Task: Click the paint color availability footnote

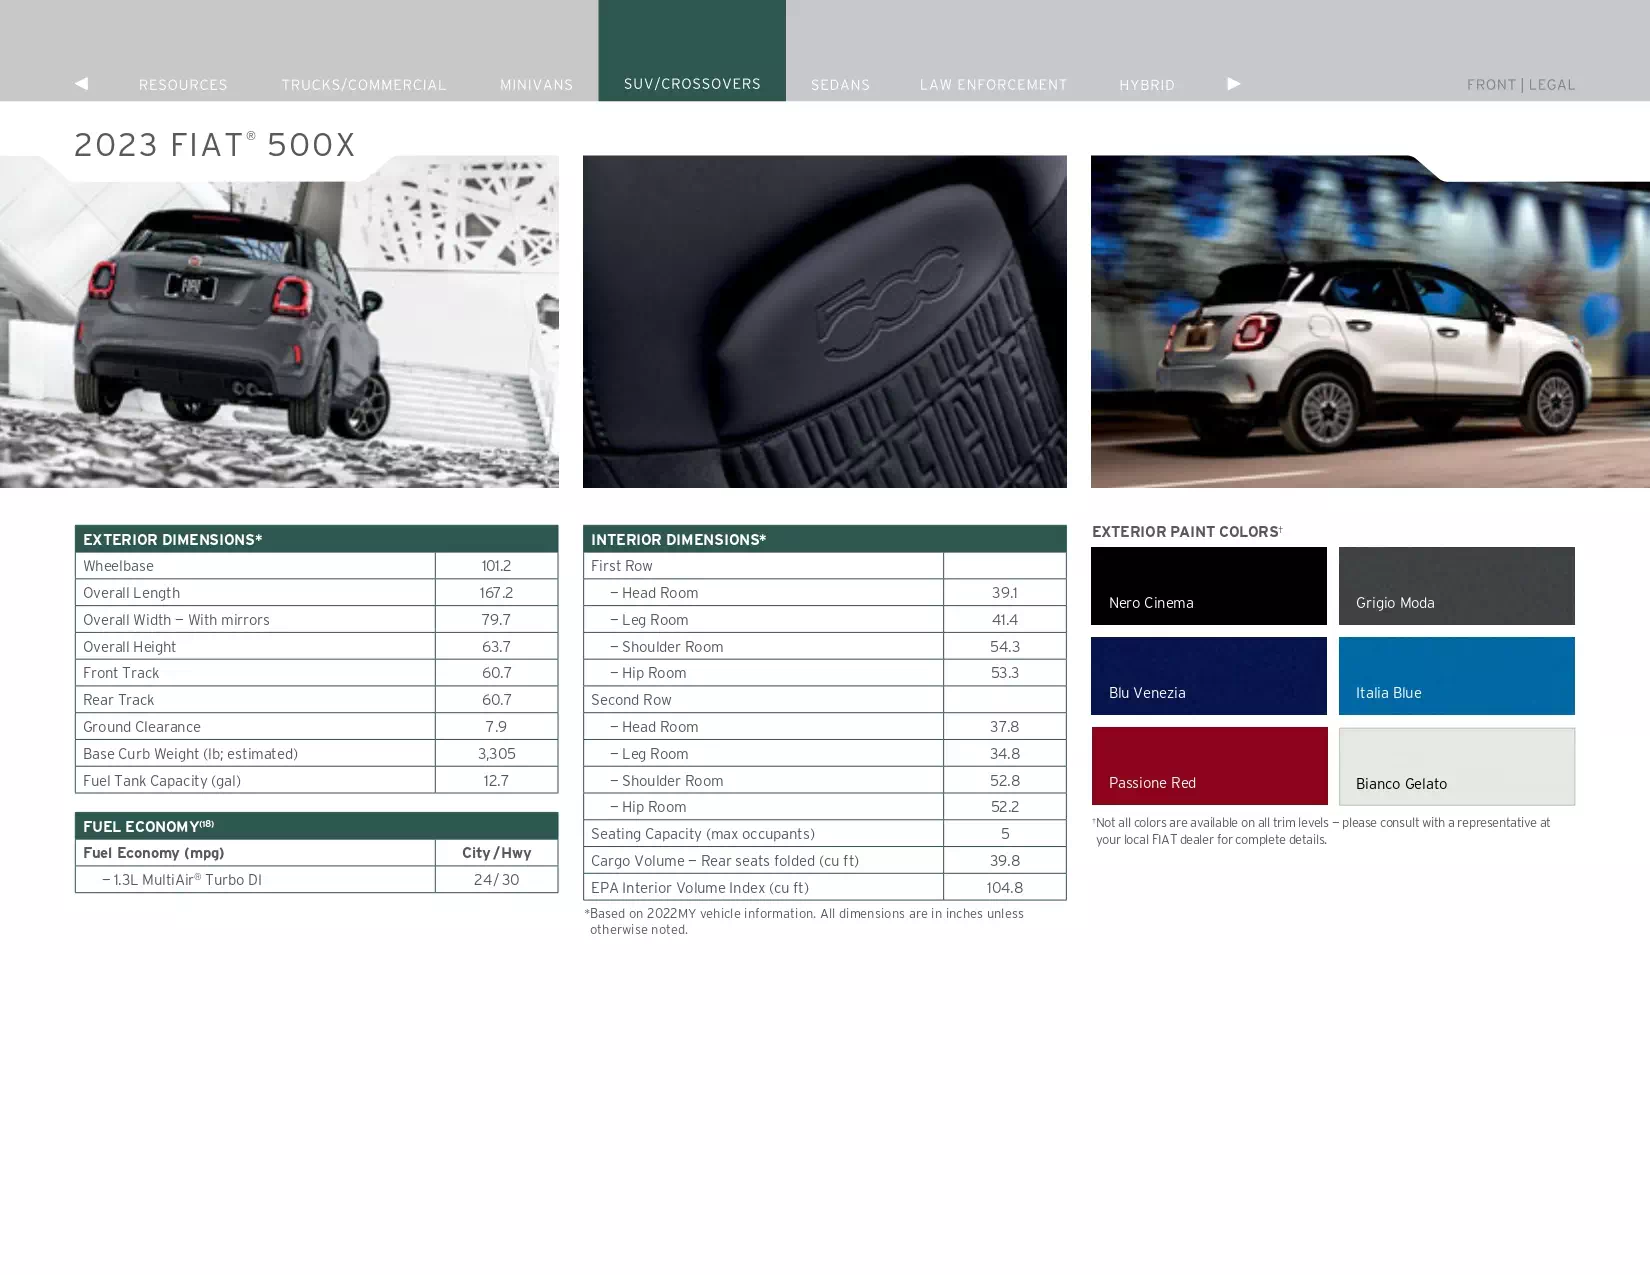Action: 1321,831
